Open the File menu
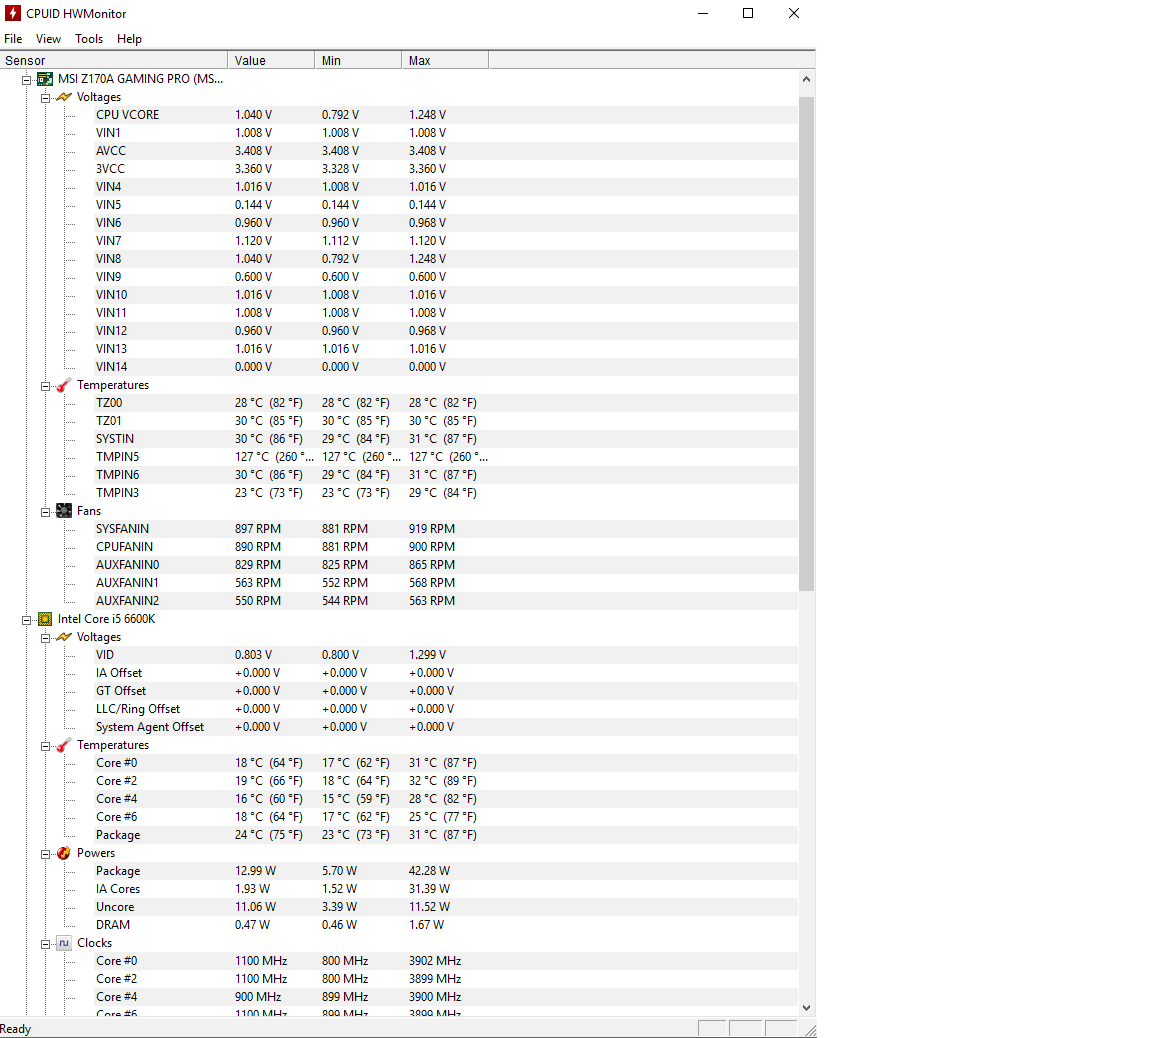This screenshot has width=1152, height=1038. coord(13,39)
